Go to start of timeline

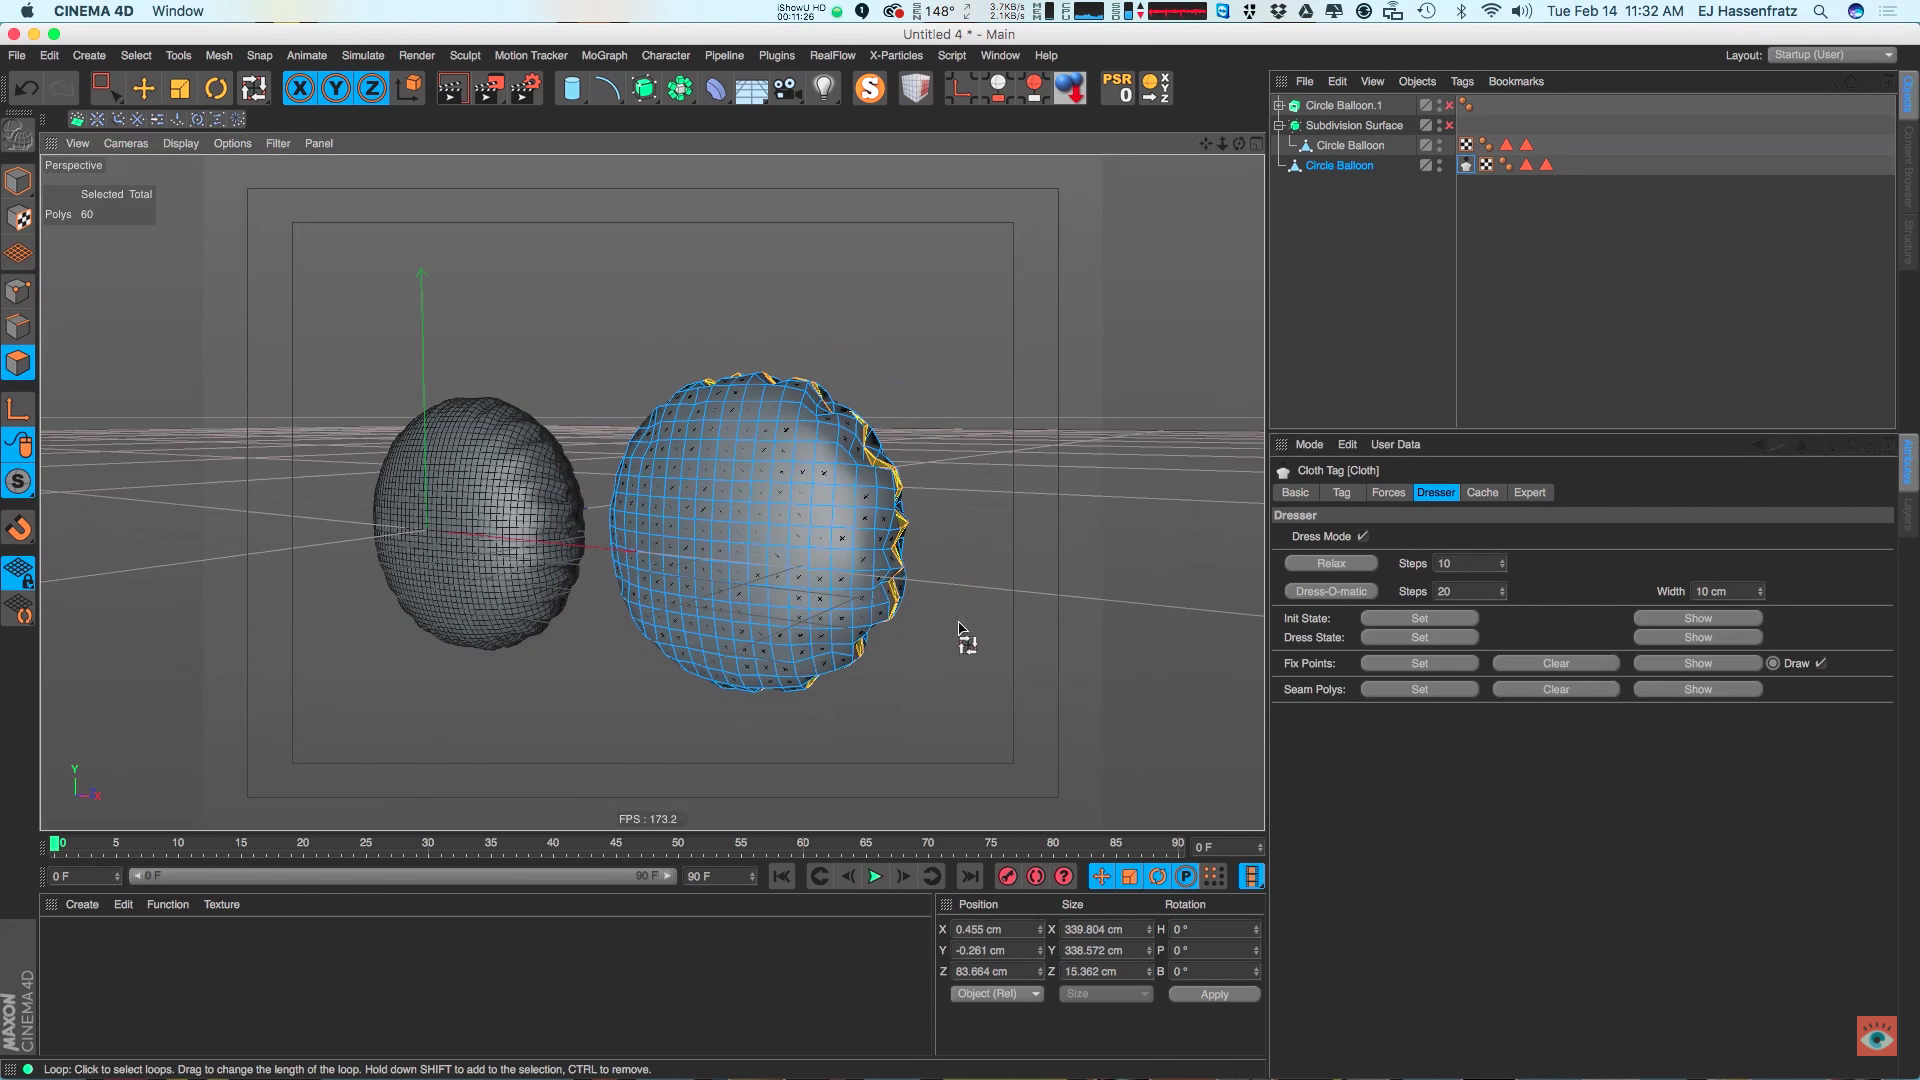pos(782,877)
